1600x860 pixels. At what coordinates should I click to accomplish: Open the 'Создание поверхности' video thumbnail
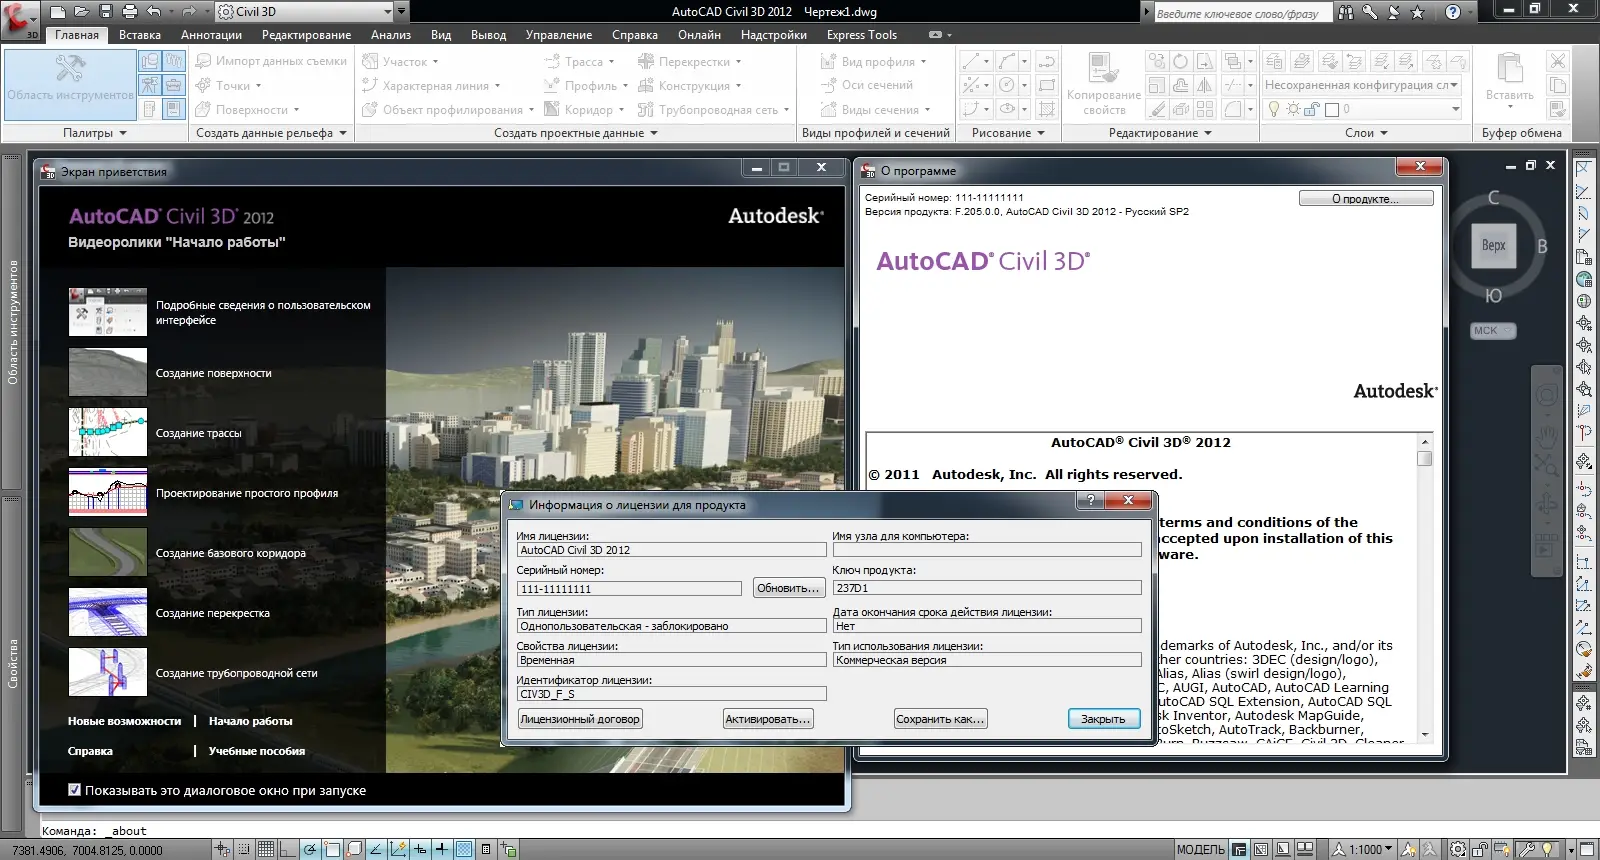click(x=108, y=373)
